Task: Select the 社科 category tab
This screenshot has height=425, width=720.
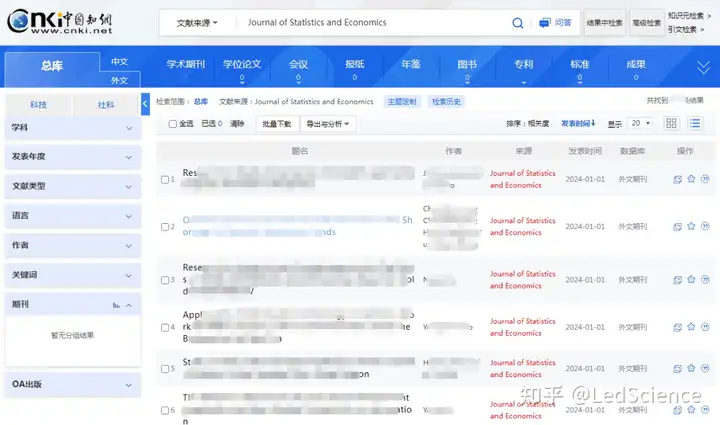Action: pos(106,105)
